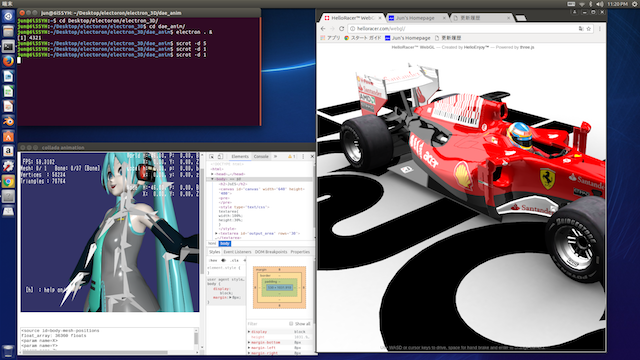Expand the display computed property
This screenshot has width=640, height=360.
click(x=249, y=332)
